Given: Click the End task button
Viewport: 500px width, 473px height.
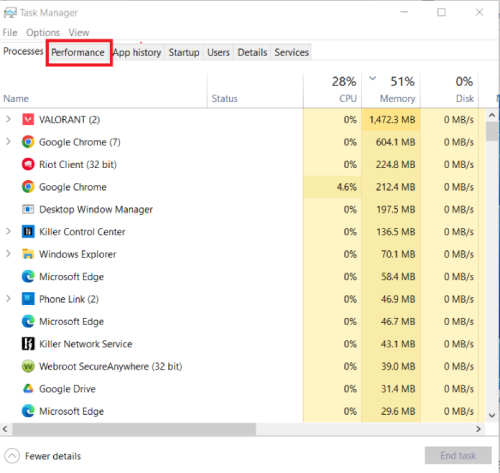Looking at the screenshot, I should (458, 455).
